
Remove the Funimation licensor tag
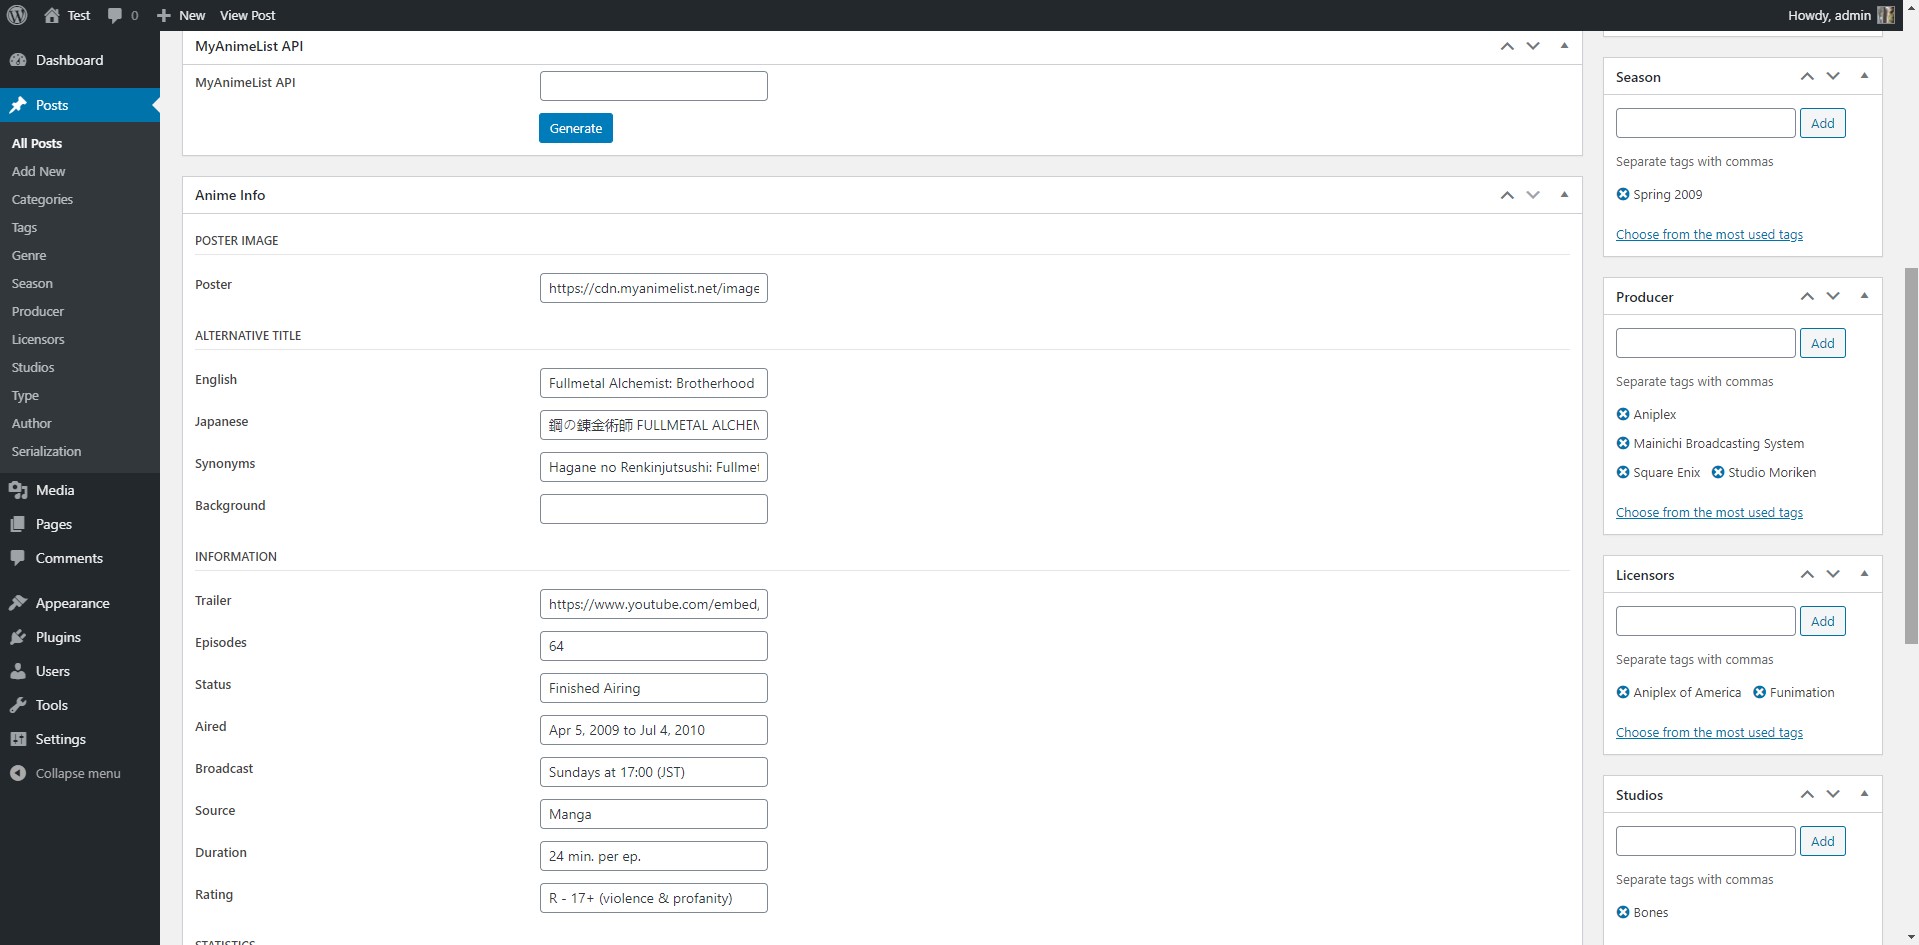tap(1759, 692)
